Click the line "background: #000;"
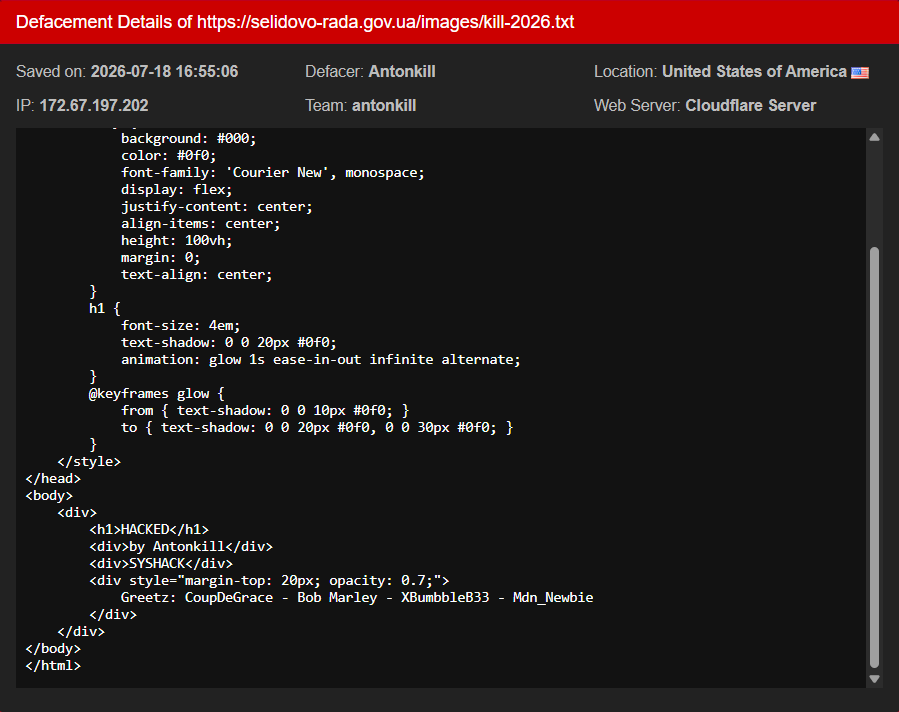The width and height of the screenshot is (899, 712). click(189, 139)
